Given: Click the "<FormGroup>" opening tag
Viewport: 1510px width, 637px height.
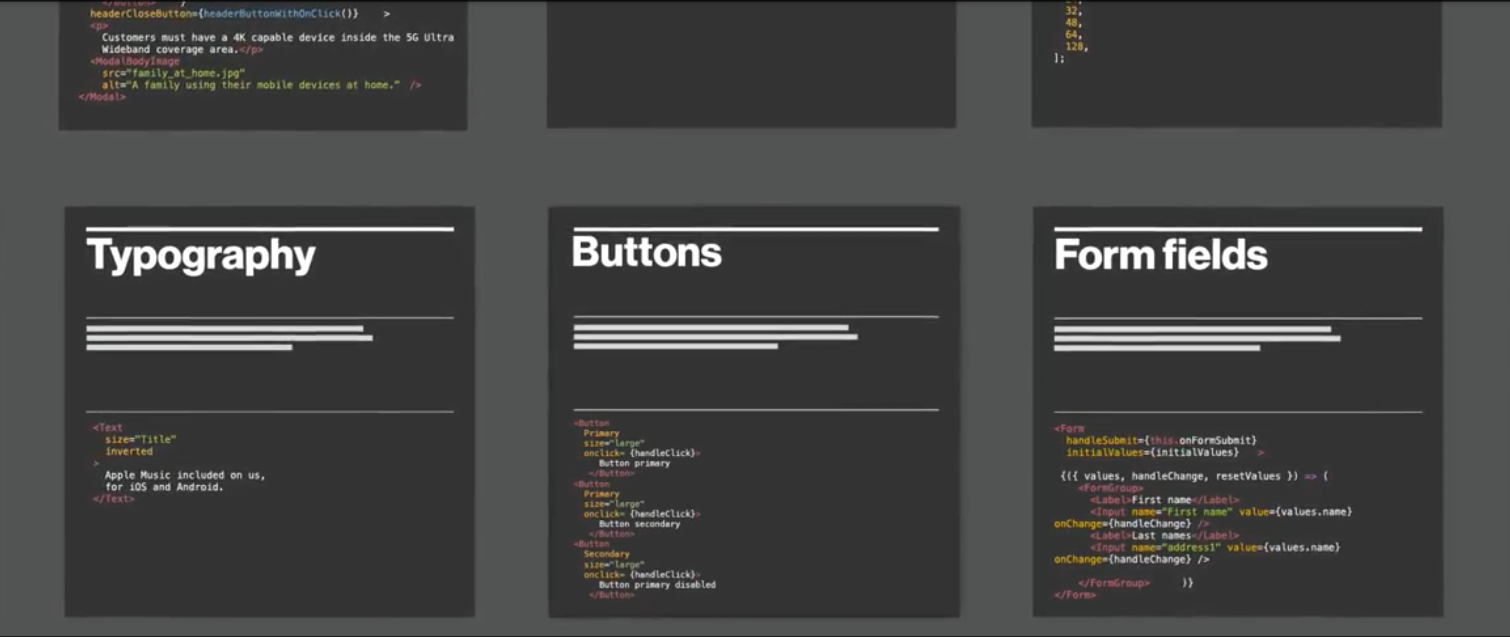Looking at the screenshot, I should click(1111, 488).
